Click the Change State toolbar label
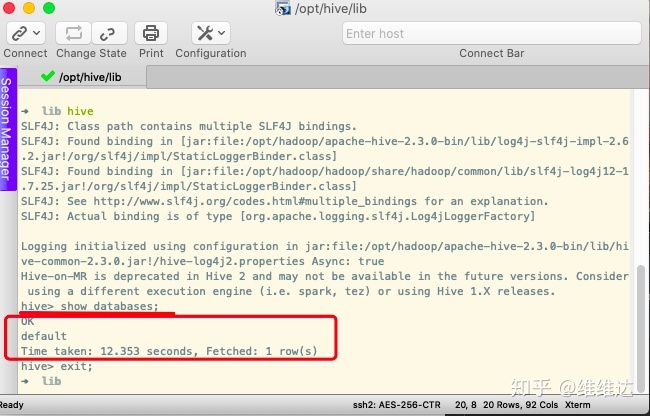 pyautogui.click(x=91, y=53)
